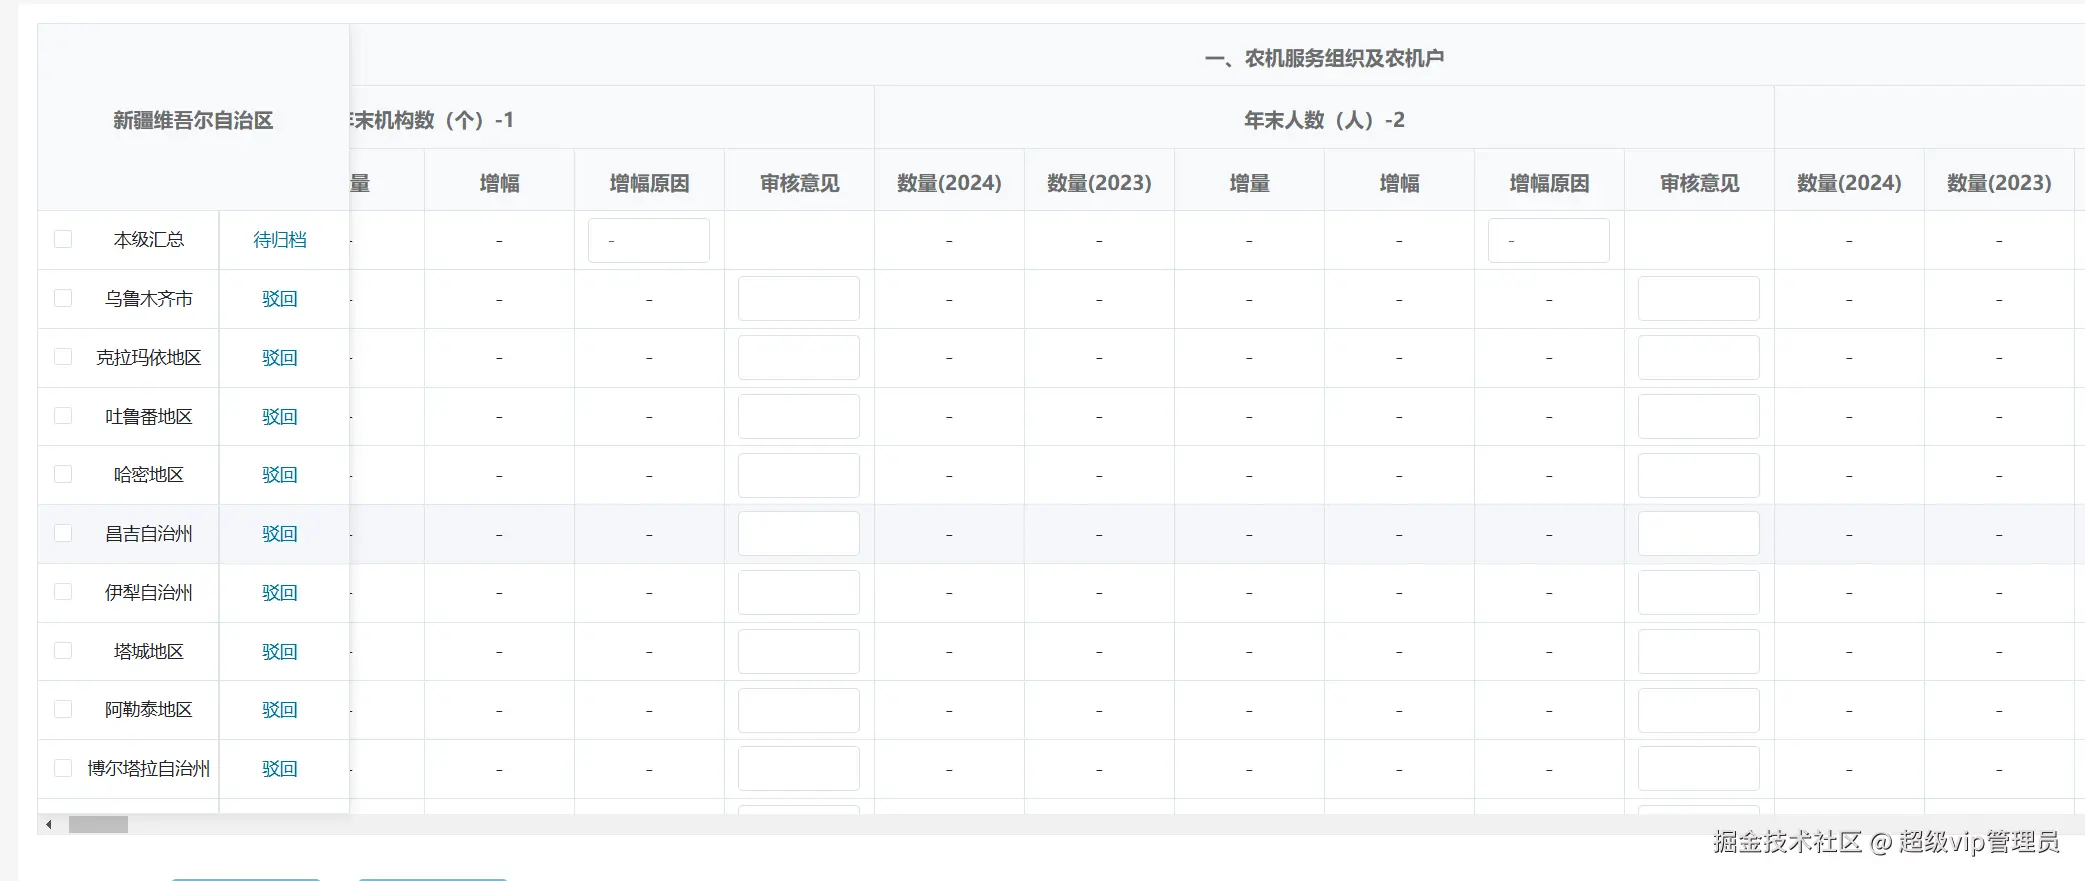Focus 哈密地区 审核意见 box under 年末人数
This screenshot has width=2085, height=881.
[1699, 476]
